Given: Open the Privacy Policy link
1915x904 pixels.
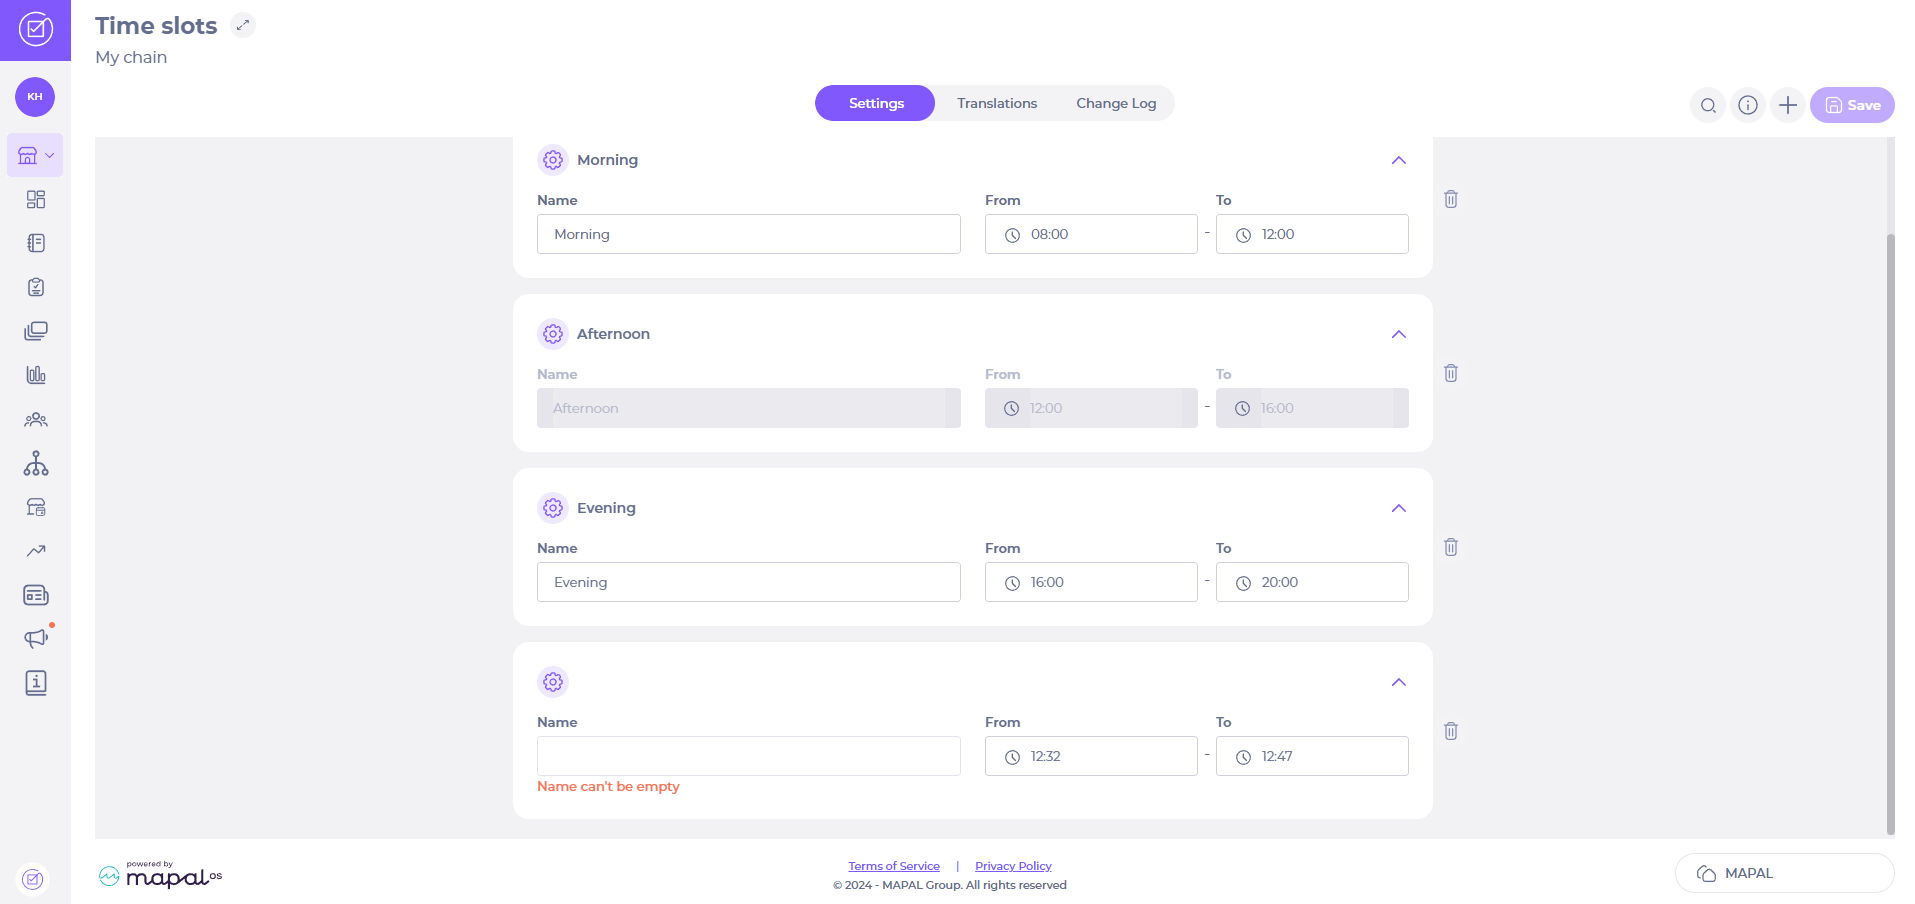Looking at the screenshot, I should (x=1012, y=866).
